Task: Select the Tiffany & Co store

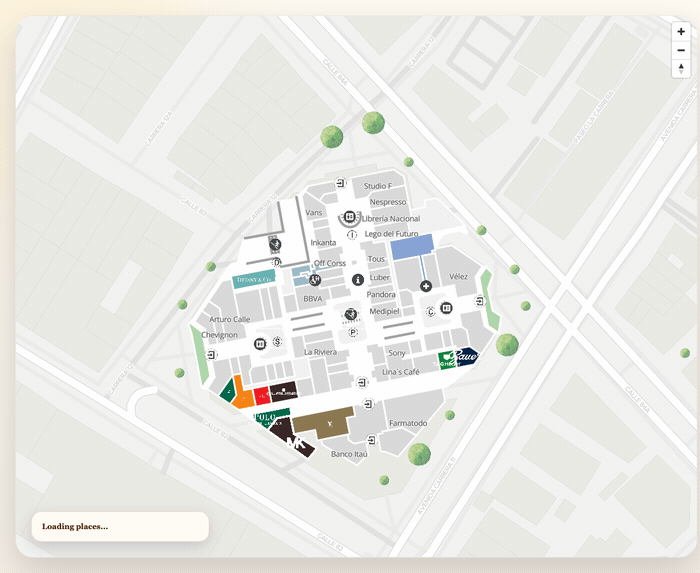Action: [x=254, y=279]
